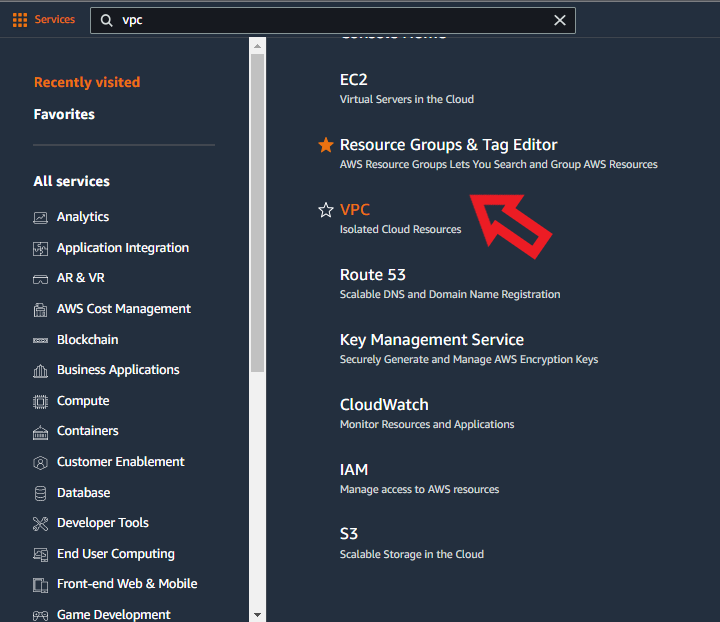Open the Recently visited section
720x622 pixels.
[x=87, y=82]
